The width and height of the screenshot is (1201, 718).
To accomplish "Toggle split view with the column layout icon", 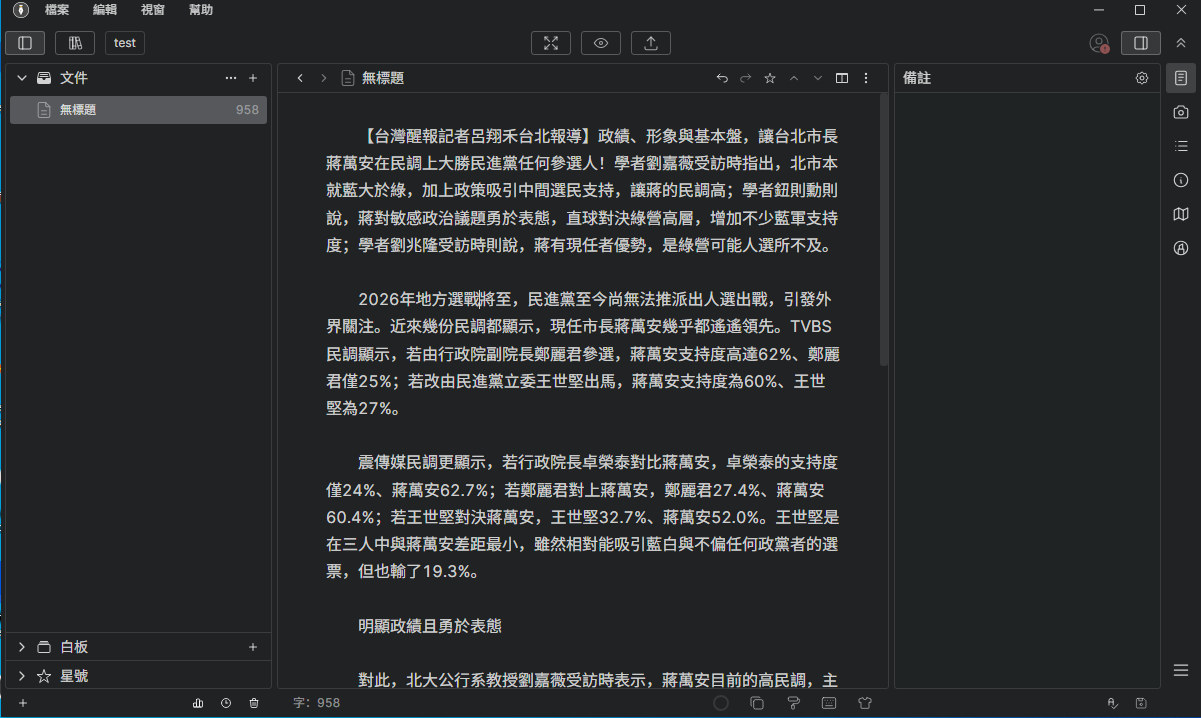I will point(841,77).
